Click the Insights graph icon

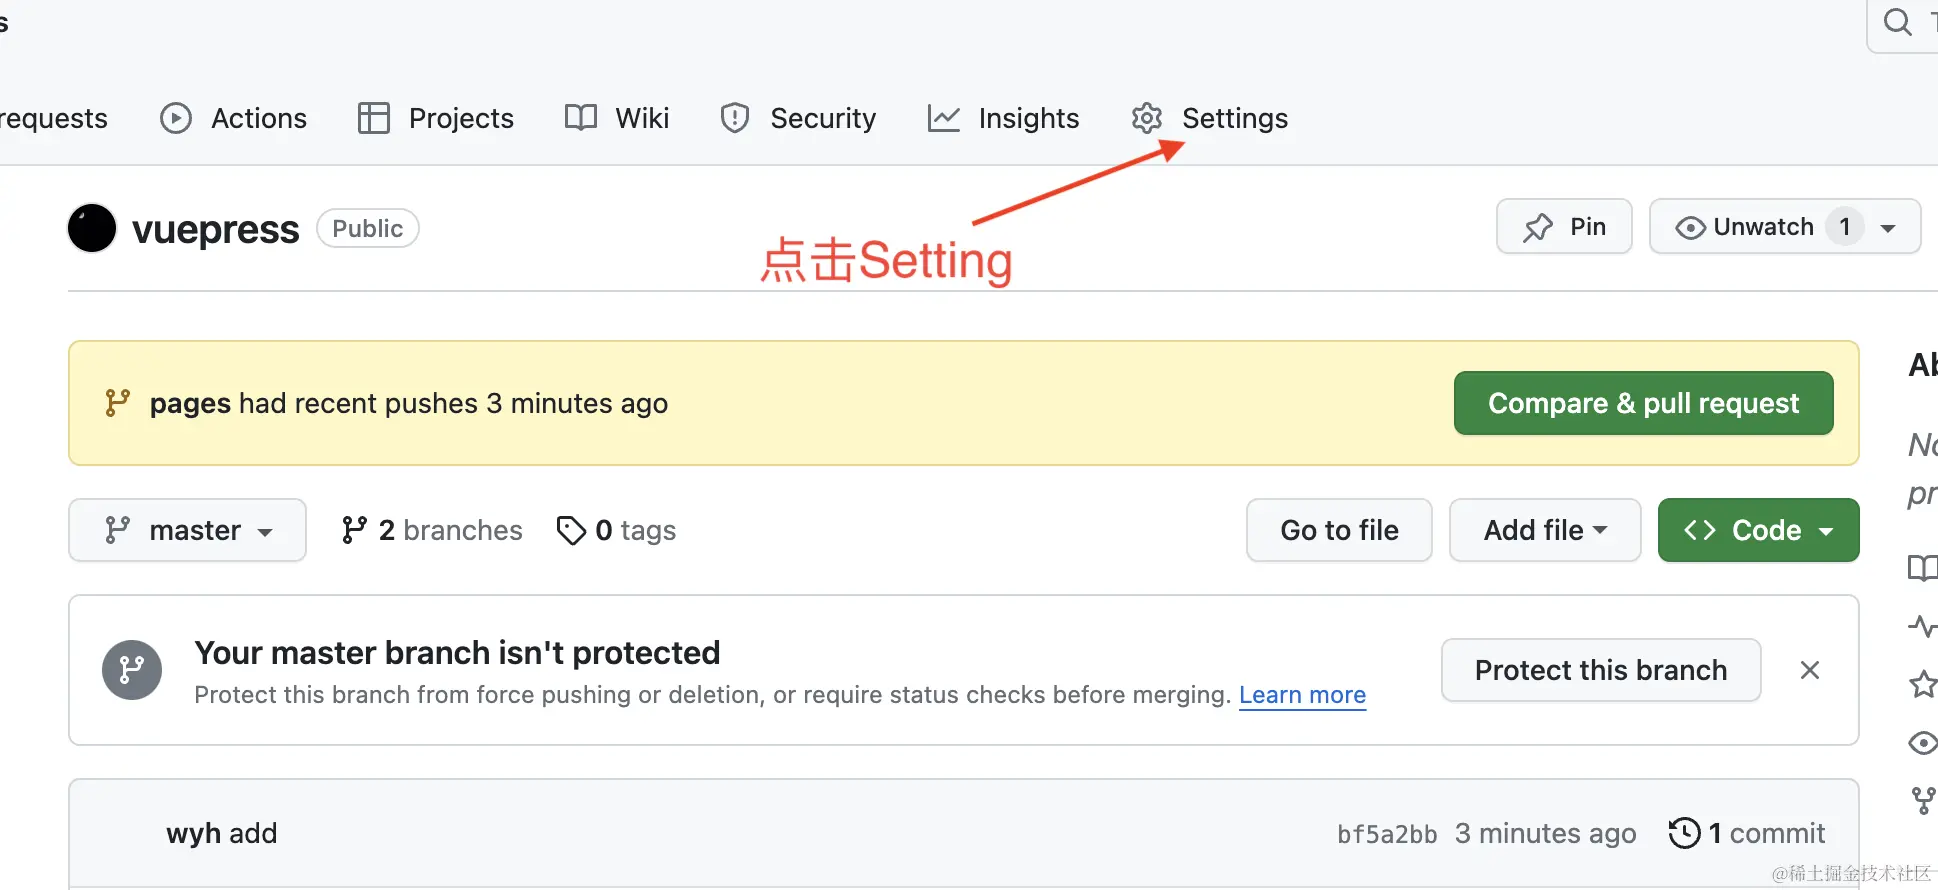click(944, 118)
